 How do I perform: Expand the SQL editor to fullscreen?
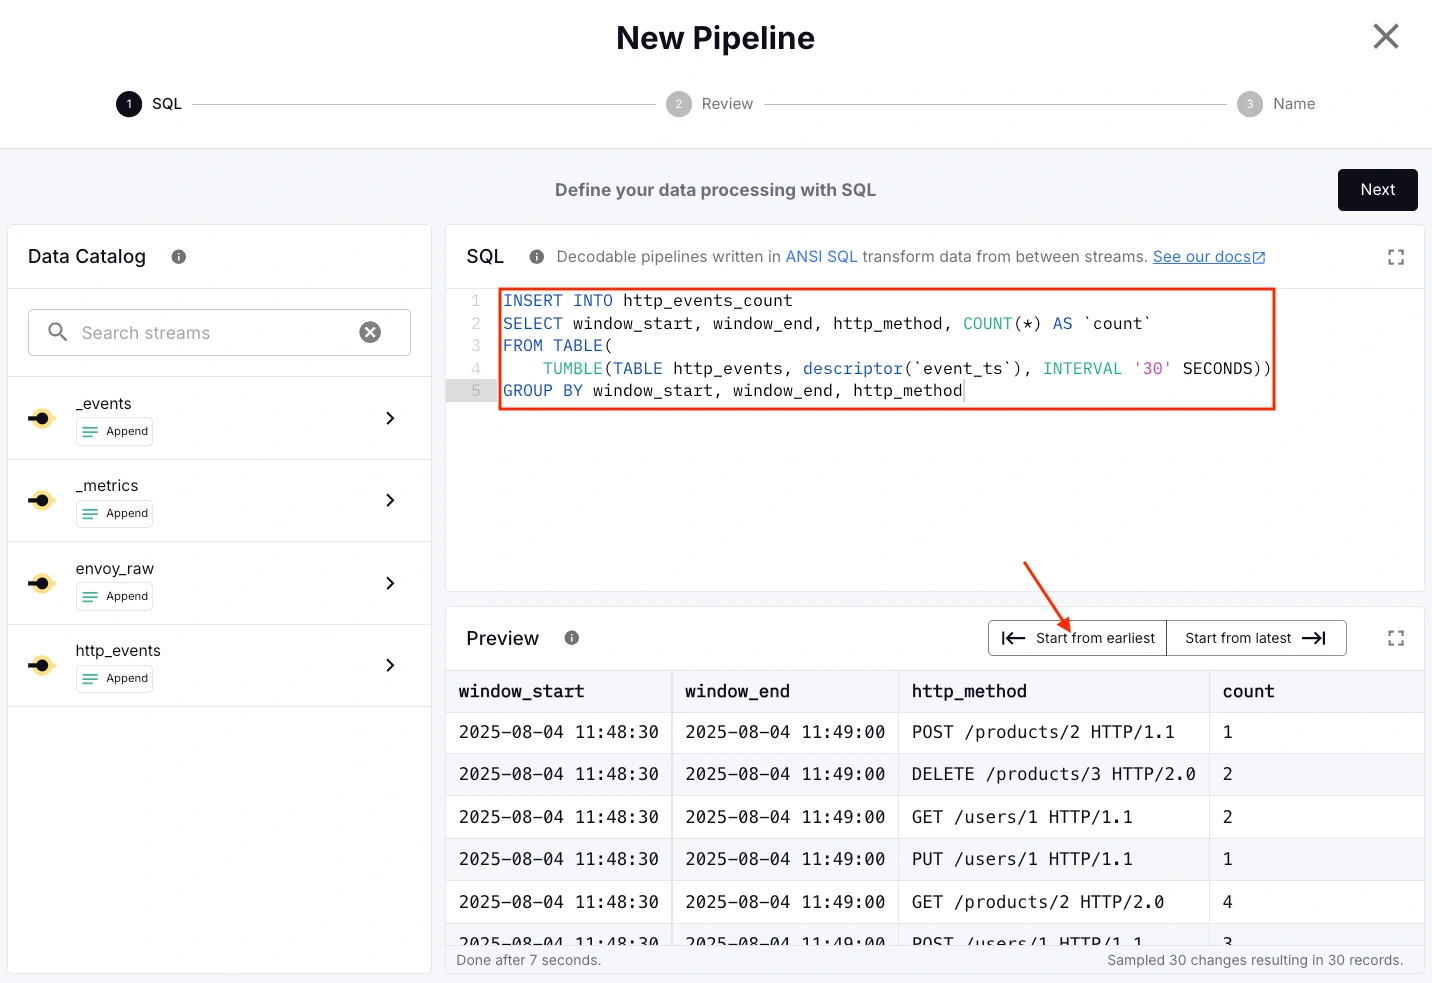(1396, 257)
